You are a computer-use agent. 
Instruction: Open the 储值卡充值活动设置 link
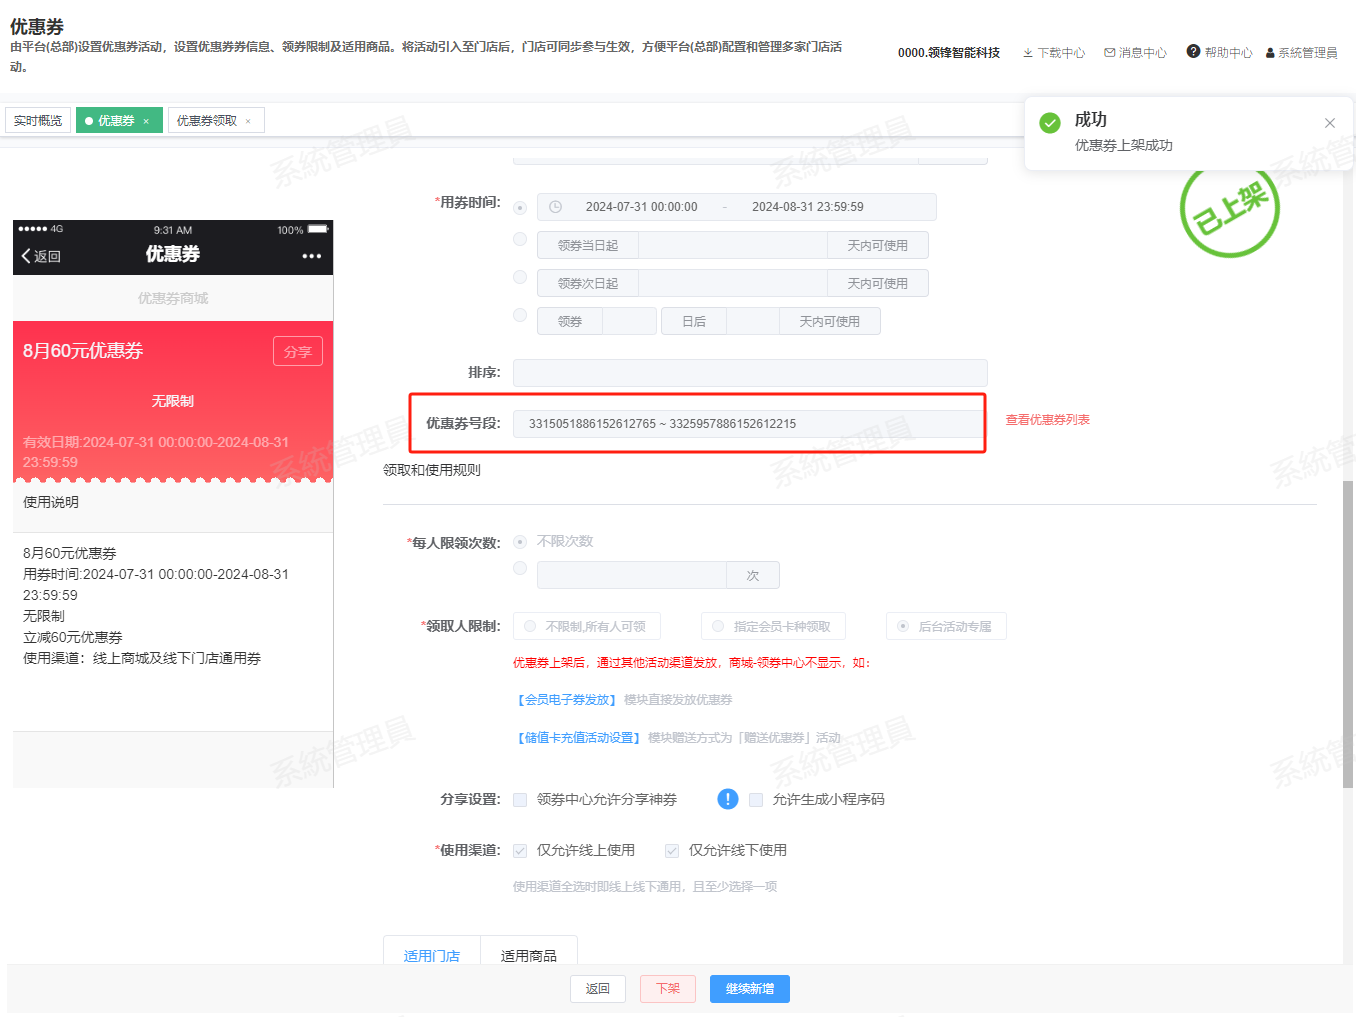578,738
